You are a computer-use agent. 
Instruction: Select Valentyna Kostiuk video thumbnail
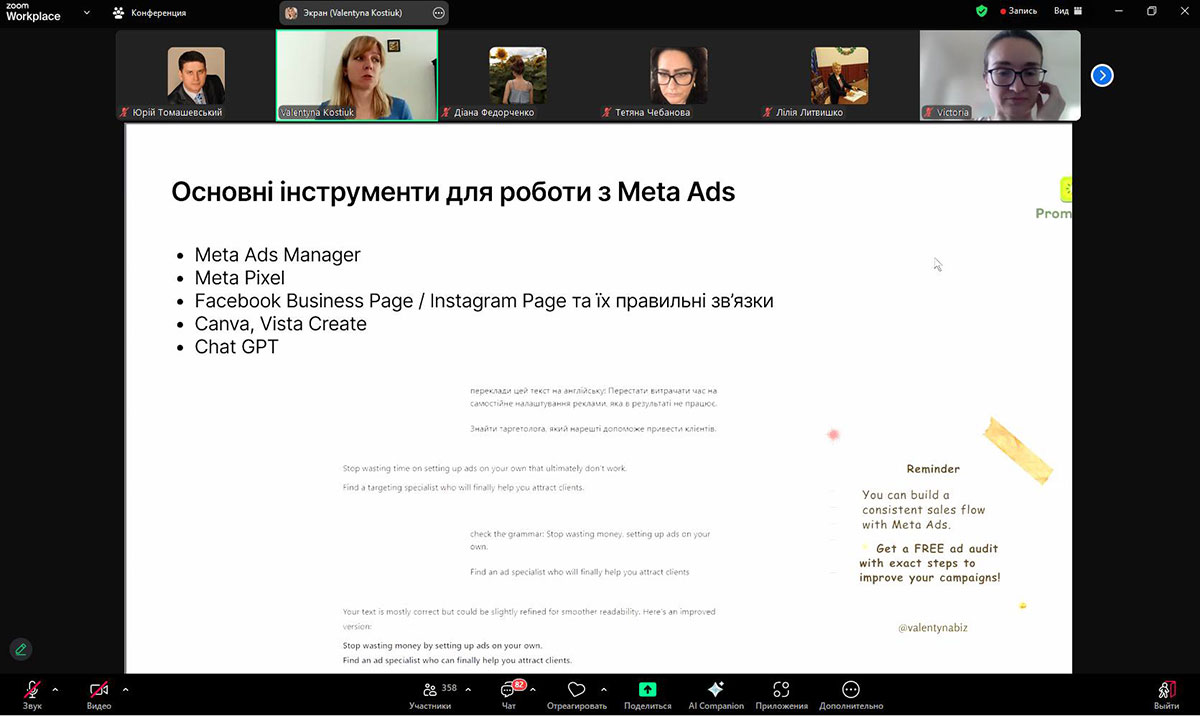coord(357,76)
